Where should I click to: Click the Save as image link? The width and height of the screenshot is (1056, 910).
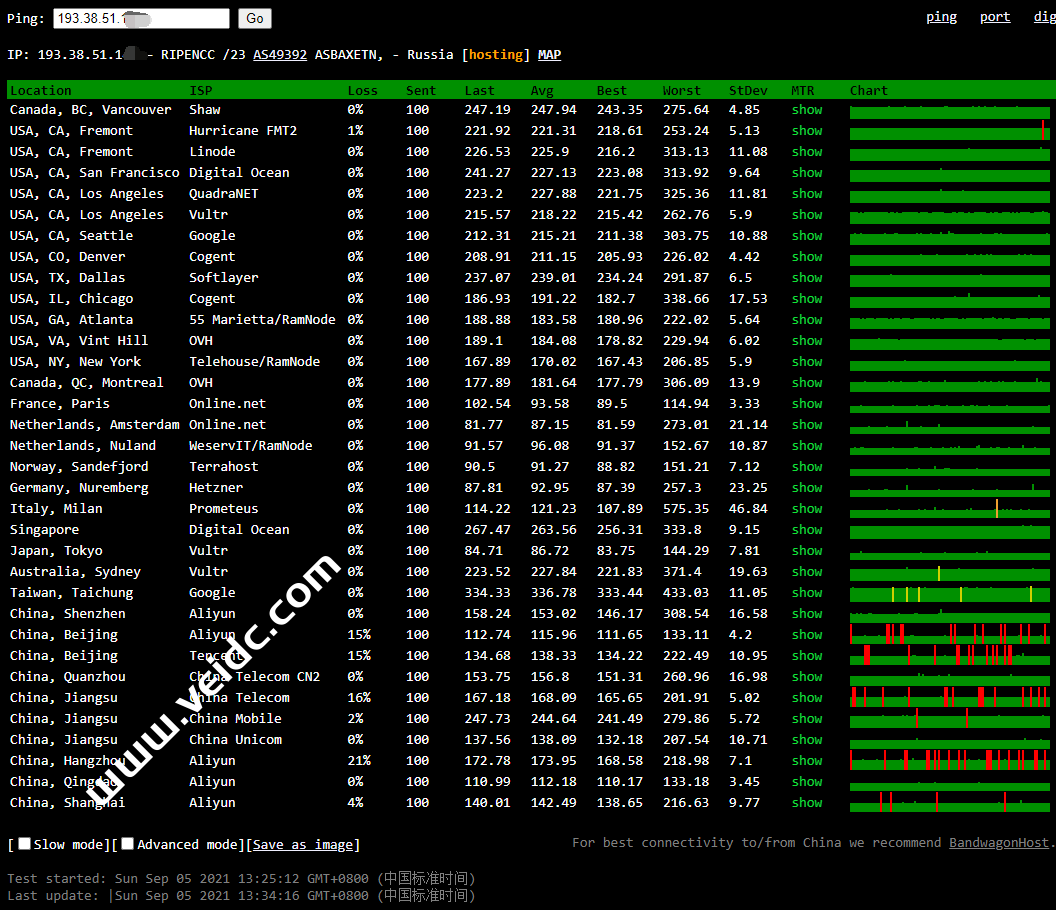303,844
